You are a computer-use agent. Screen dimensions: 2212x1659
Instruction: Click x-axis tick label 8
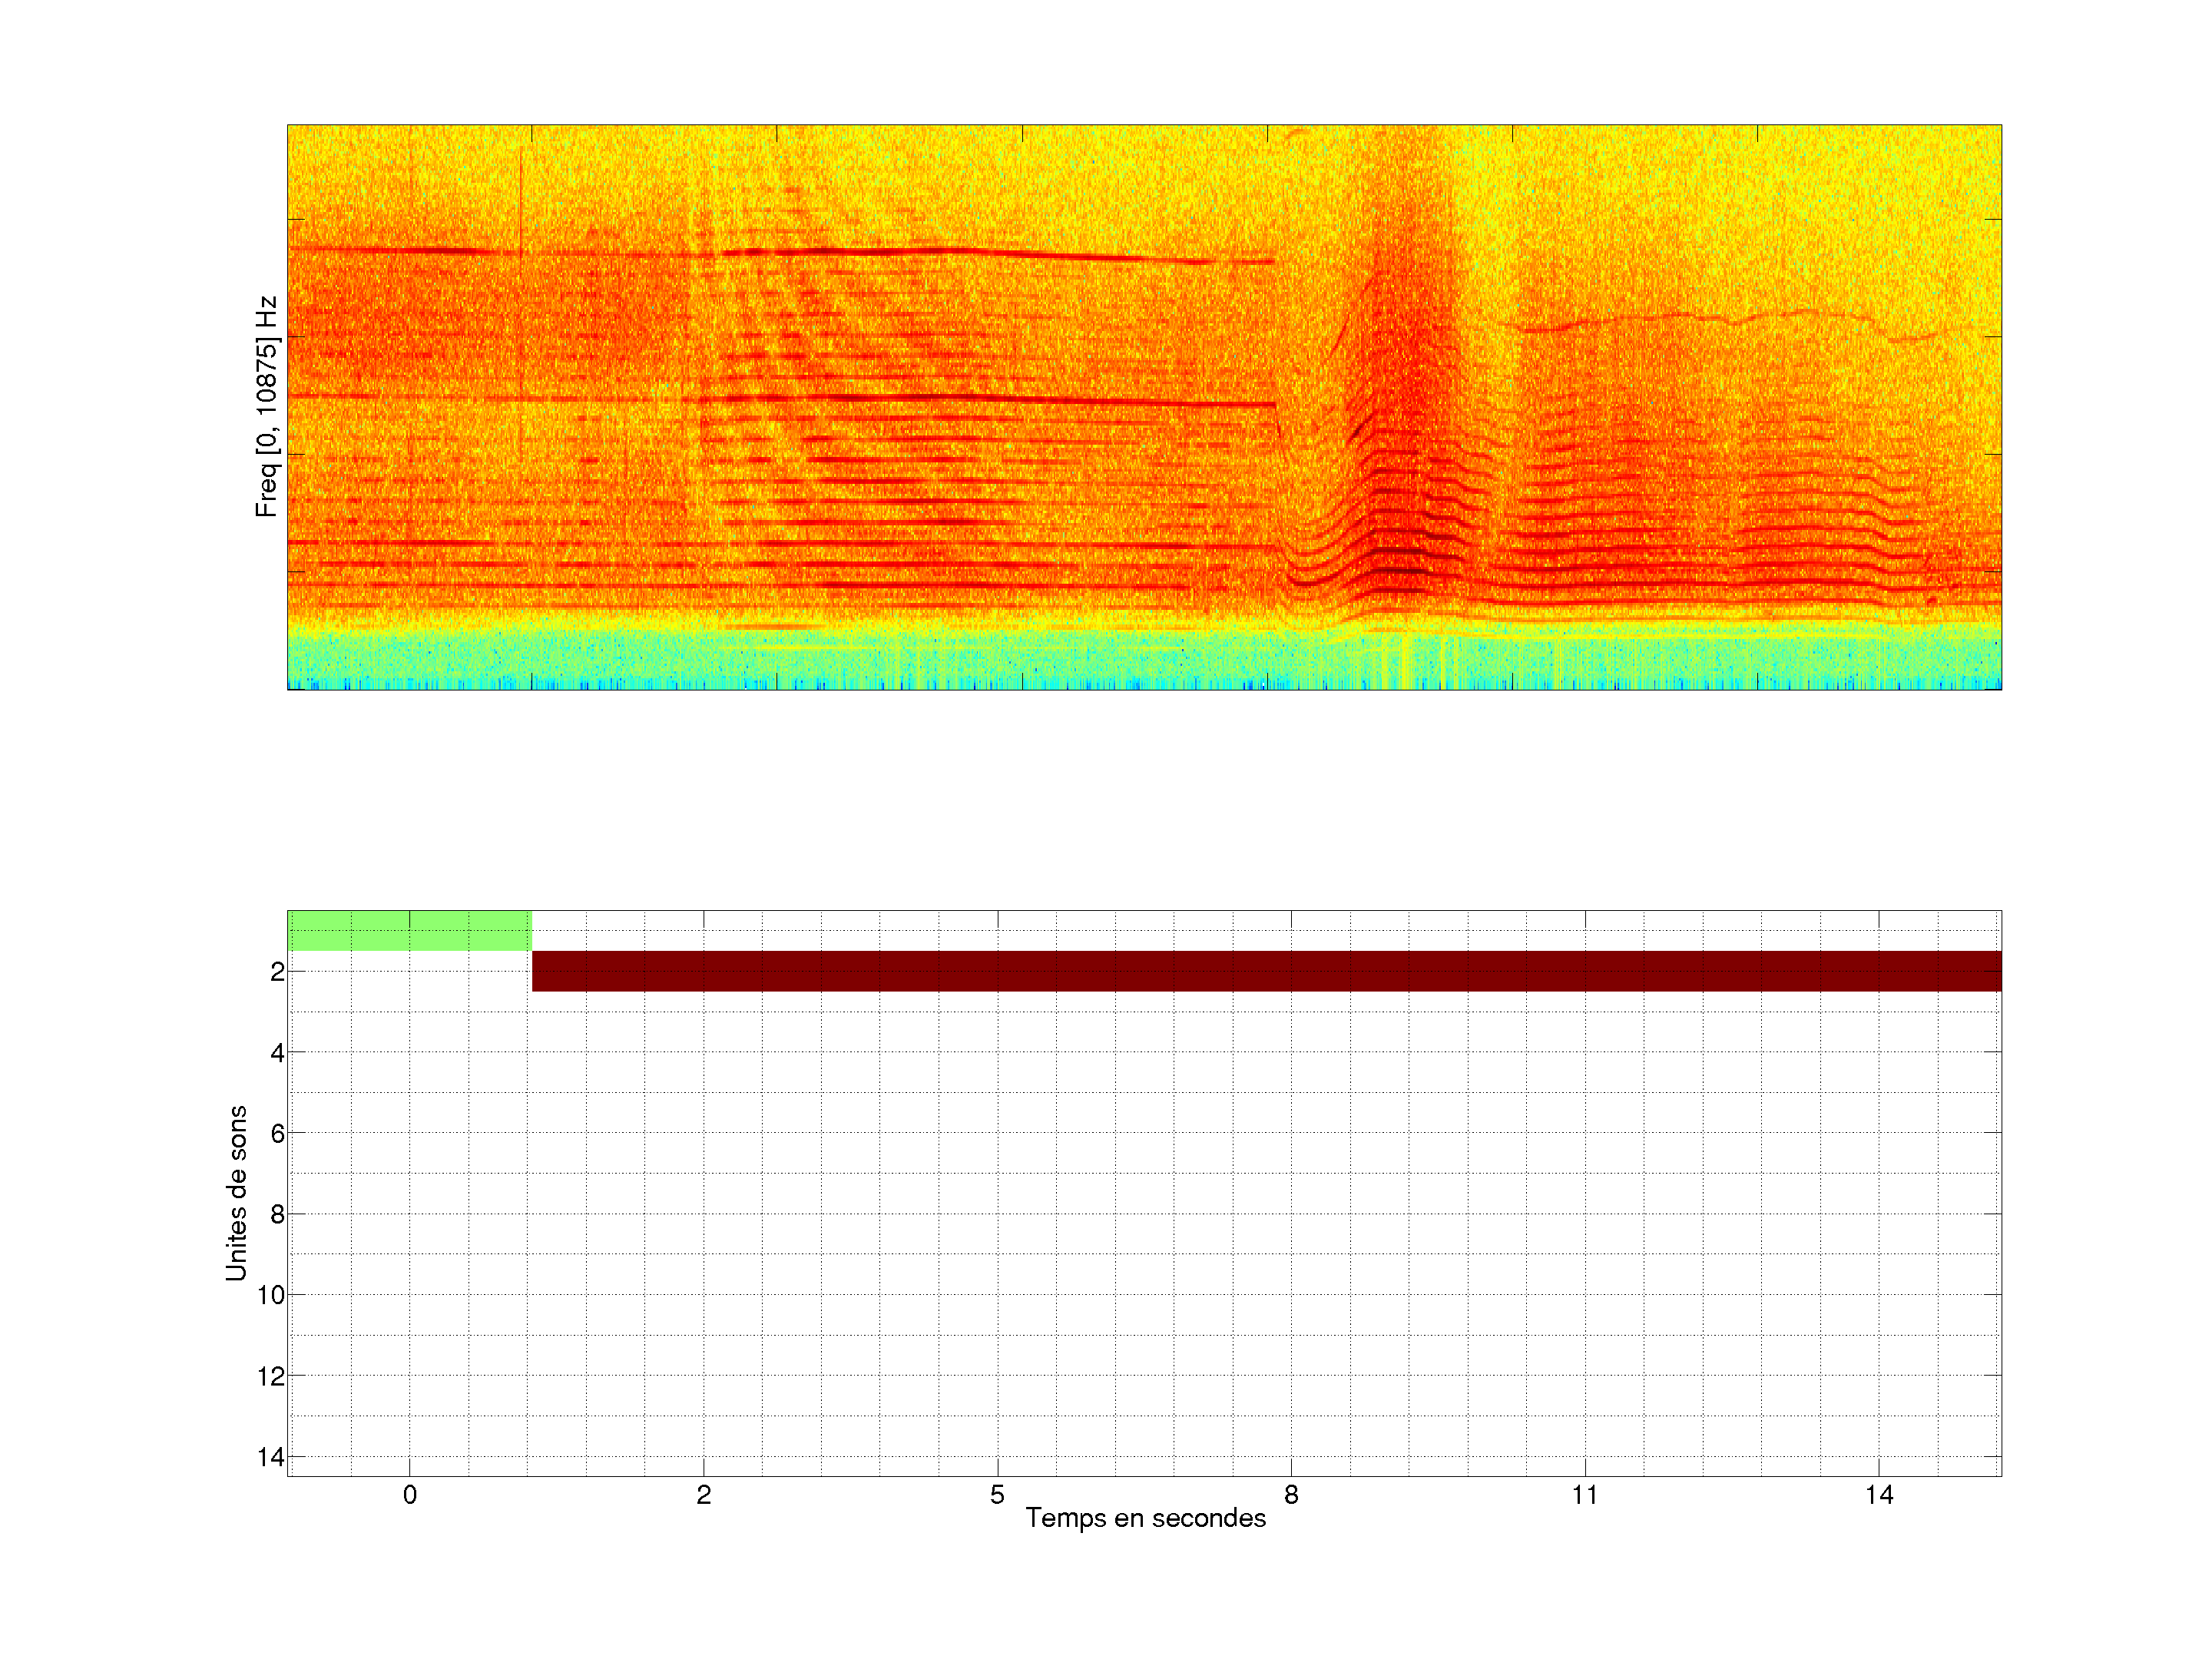point(1291,1495)
